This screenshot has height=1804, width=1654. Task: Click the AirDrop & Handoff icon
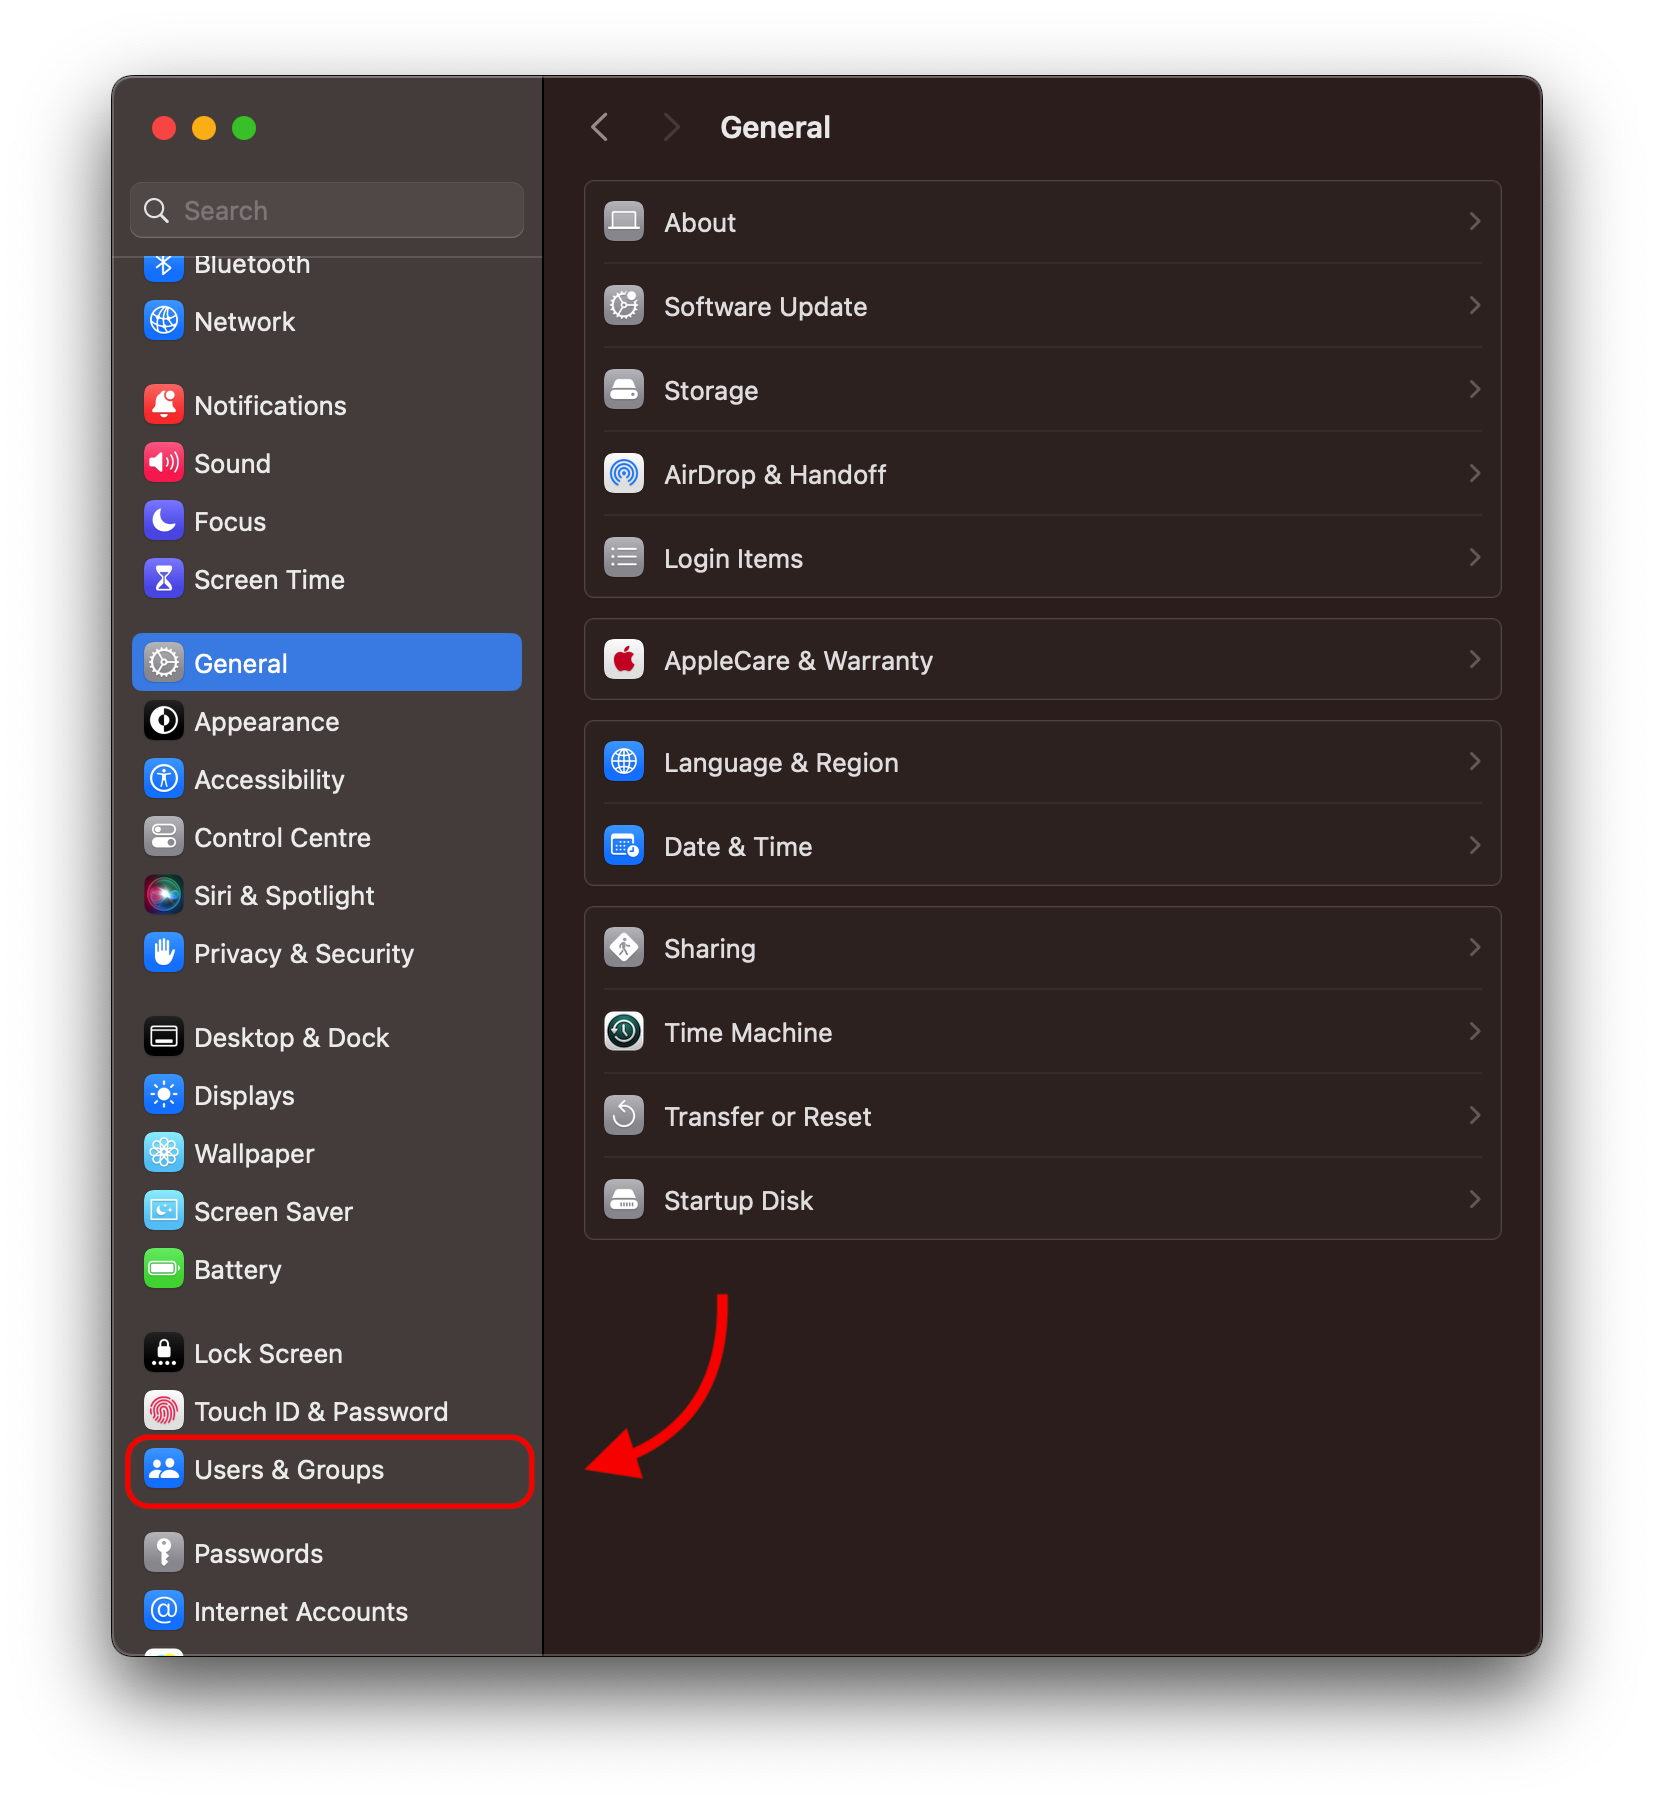624,473
